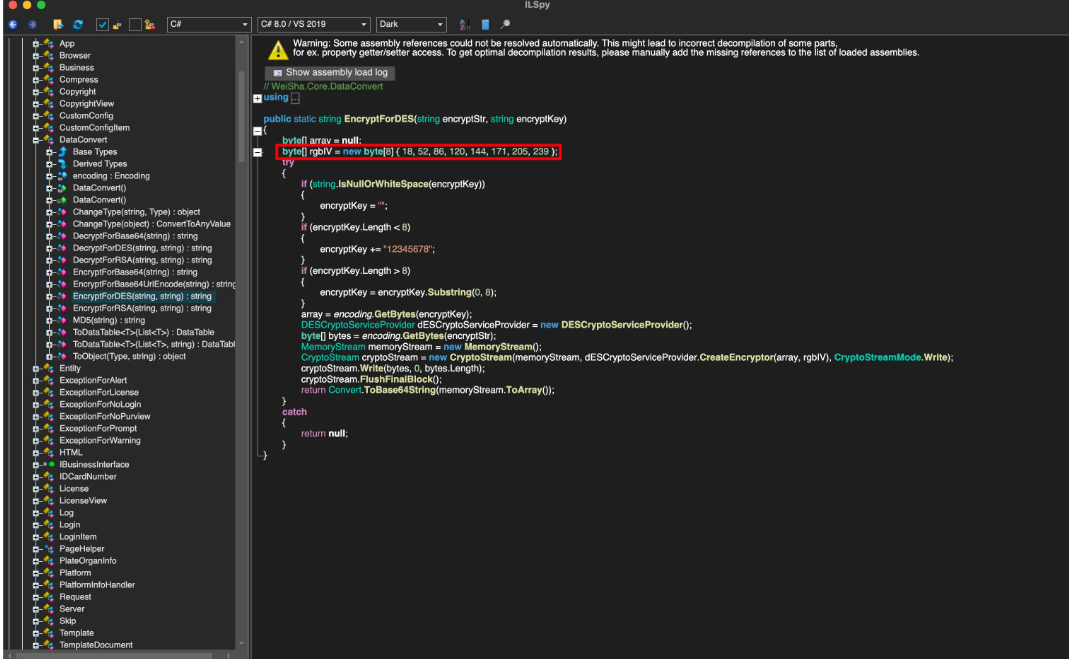This screenshot has height=659, width=1069.
Task: Click the Back navigation arrow
Action: [11, 24]
